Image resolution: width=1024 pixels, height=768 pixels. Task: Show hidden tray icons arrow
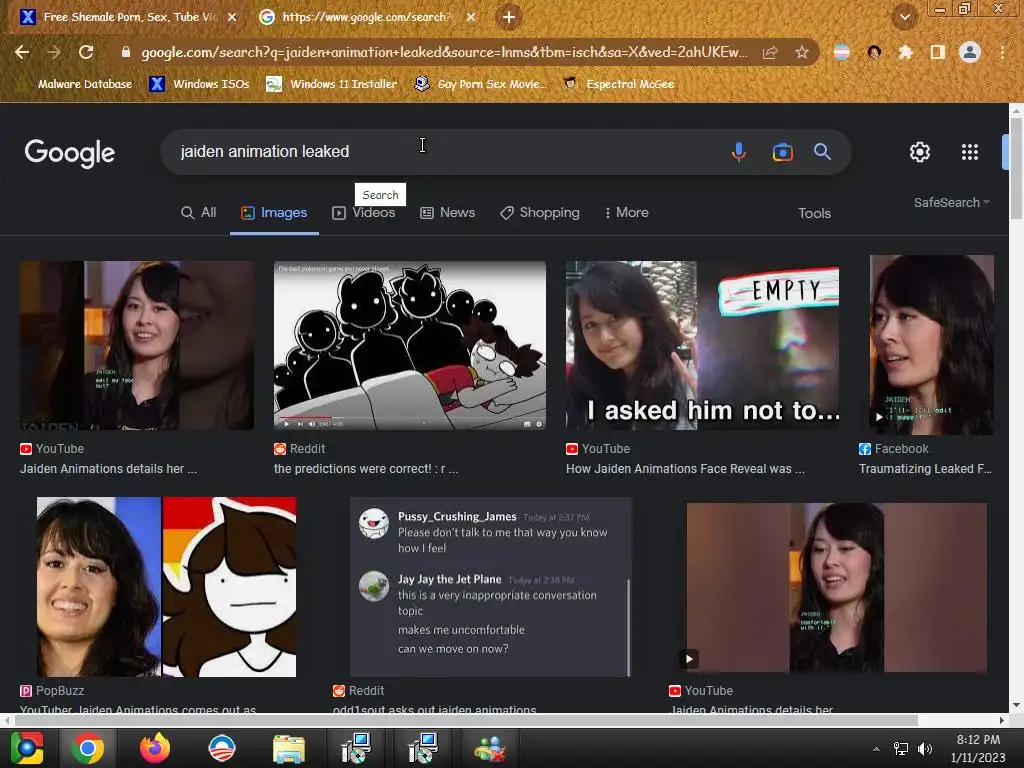(876, 749)
